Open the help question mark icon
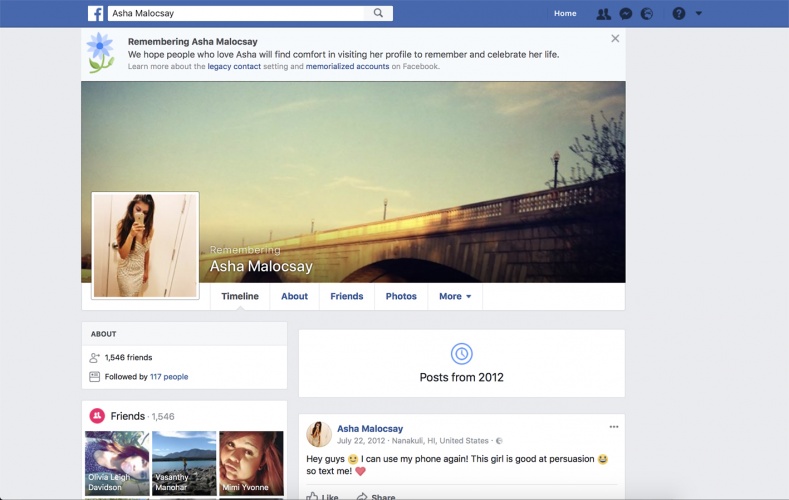Viewport: 789px width, 500px height. coord(679,14)
